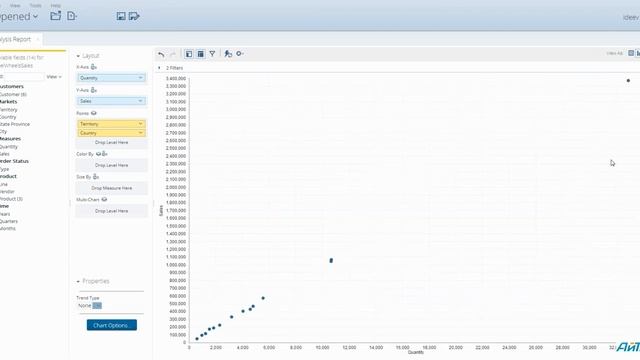Click Drop Level Here under Multi-Chart
640x360 pixels.
pyautogui.click(x=111, y=211)
